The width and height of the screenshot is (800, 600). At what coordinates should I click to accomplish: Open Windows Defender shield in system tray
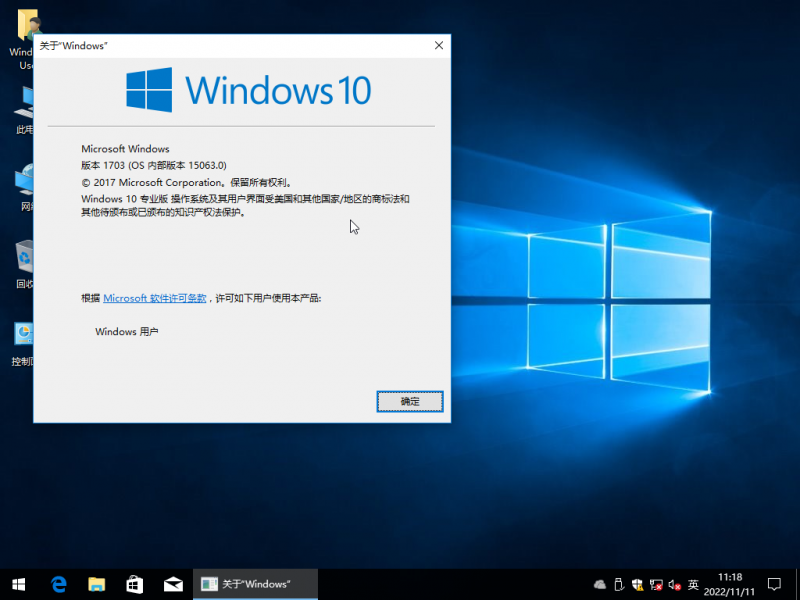(x=637, y=584)
